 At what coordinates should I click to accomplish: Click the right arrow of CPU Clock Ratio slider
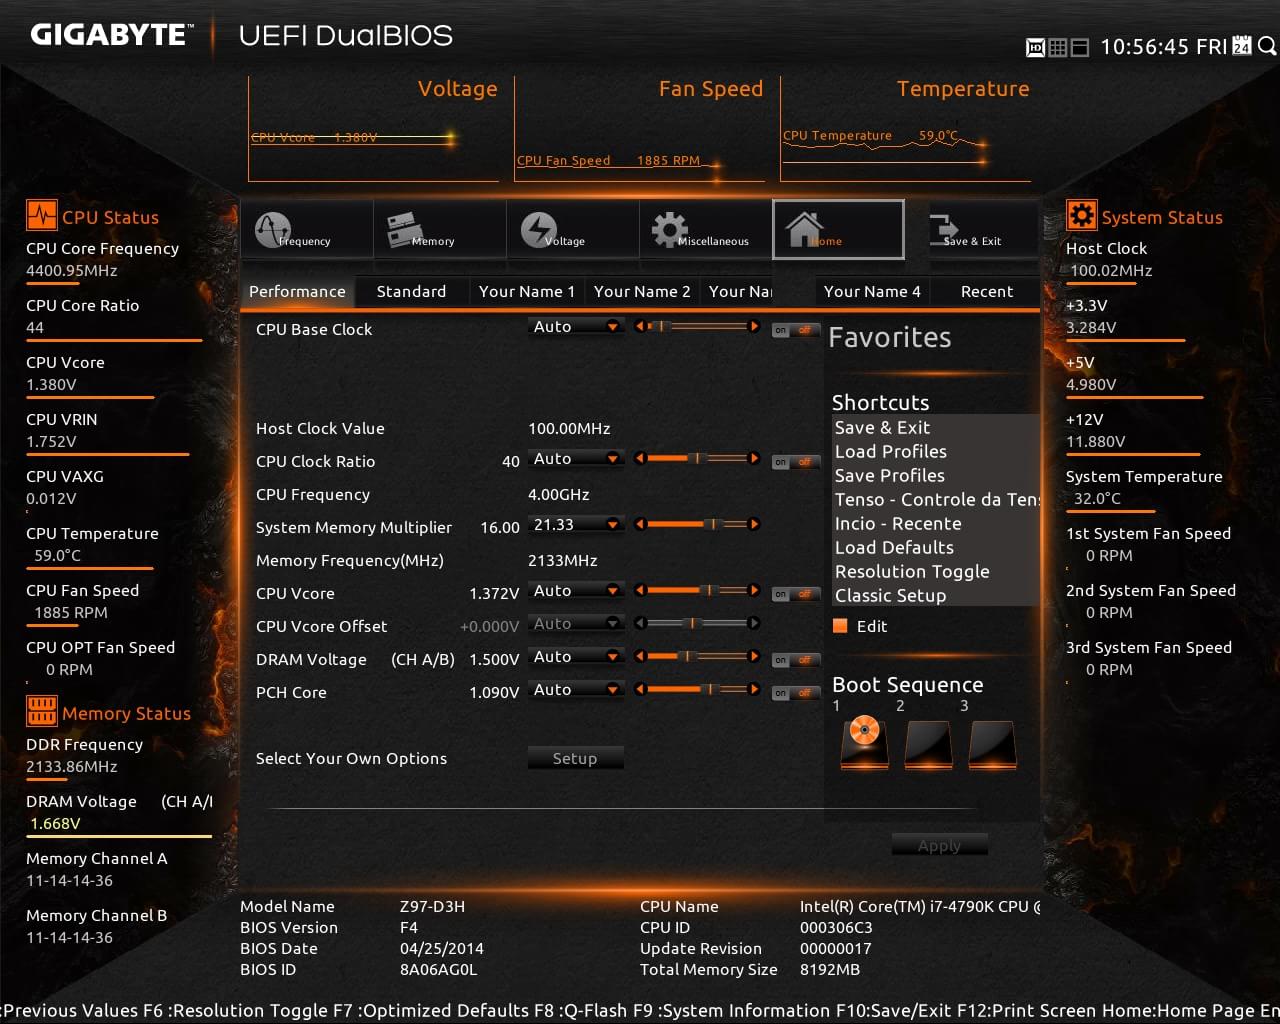tap(755, 458)
